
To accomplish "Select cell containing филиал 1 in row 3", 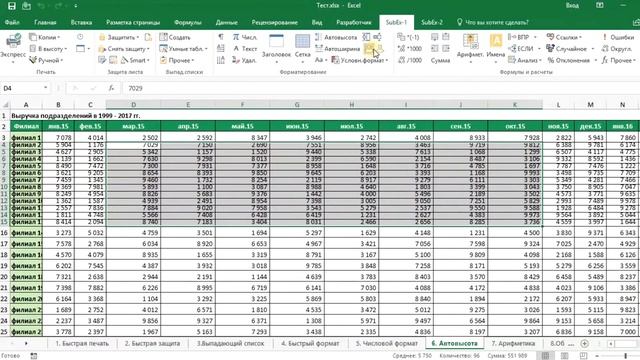I will 26,138.
